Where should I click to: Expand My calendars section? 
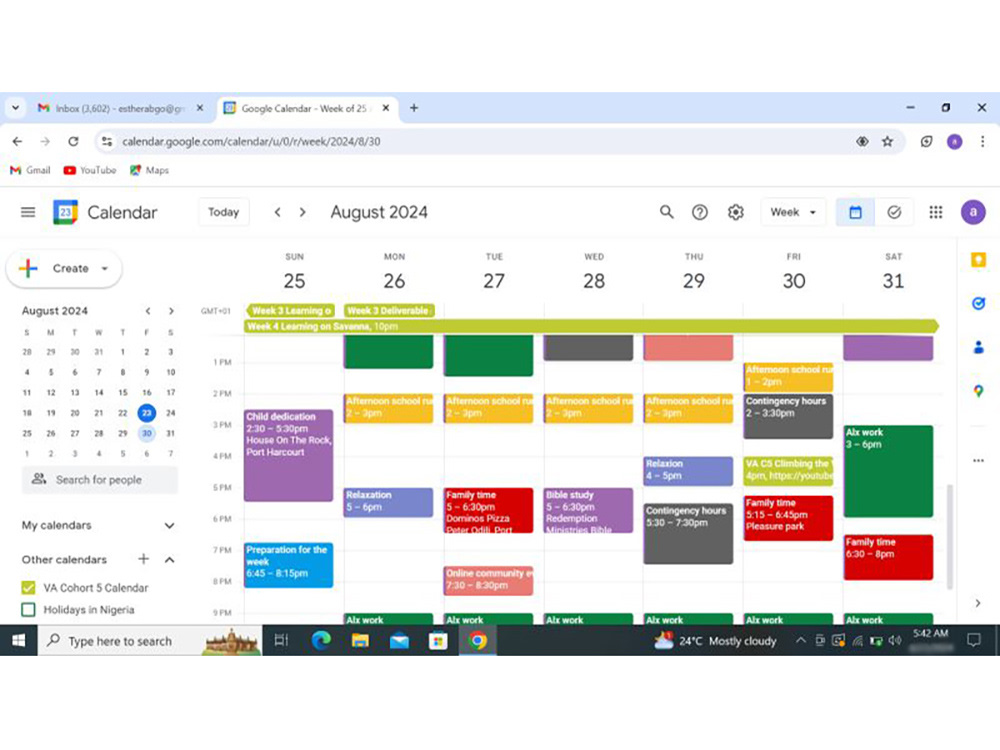click(170, 526)
